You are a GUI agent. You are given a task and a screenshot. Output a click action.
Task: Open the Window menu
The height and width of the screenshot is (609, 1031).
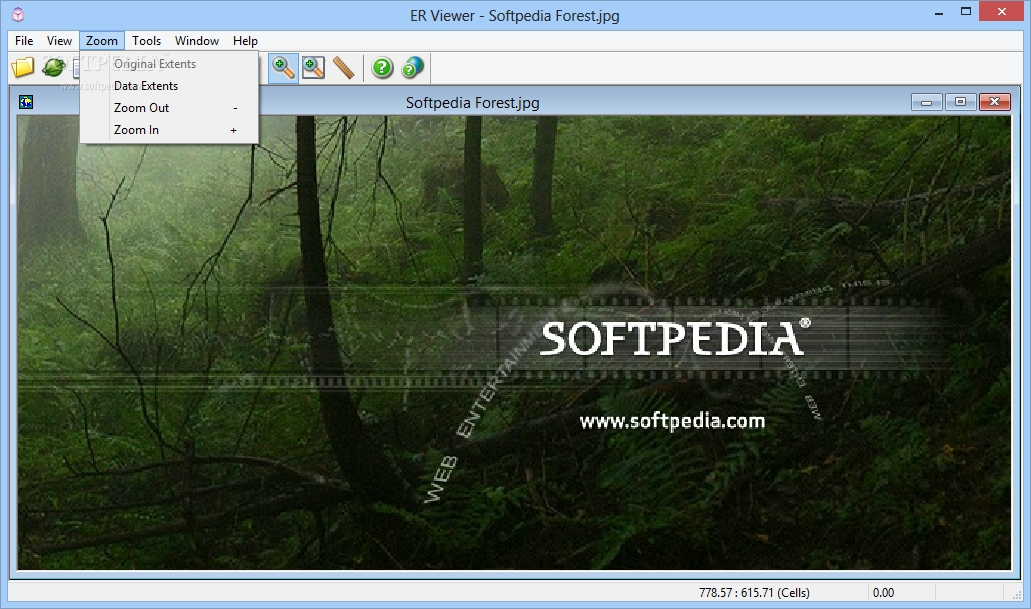click(197, 41)
